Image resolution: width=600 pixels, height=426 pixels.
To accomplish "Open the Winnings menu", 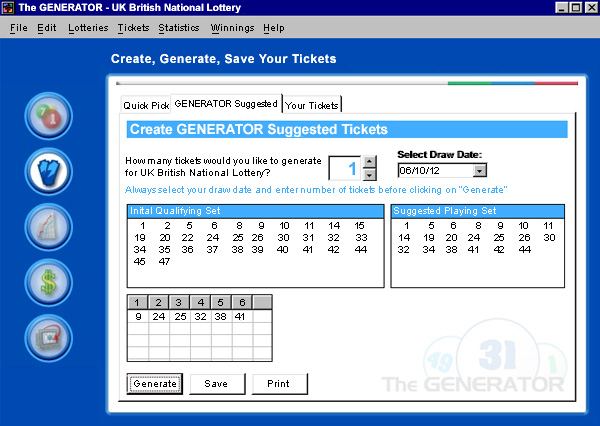I will click(x=232, y=28).
